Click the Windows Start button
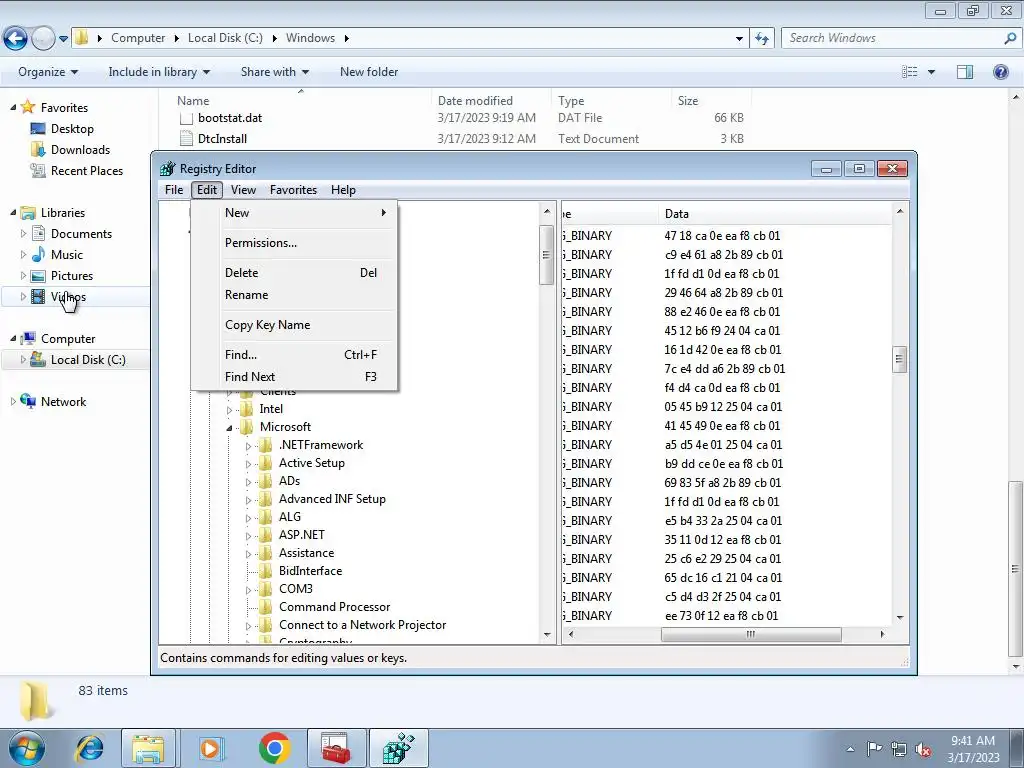Viewport: 1024px width, 768px height. click(x=26, y=748)
